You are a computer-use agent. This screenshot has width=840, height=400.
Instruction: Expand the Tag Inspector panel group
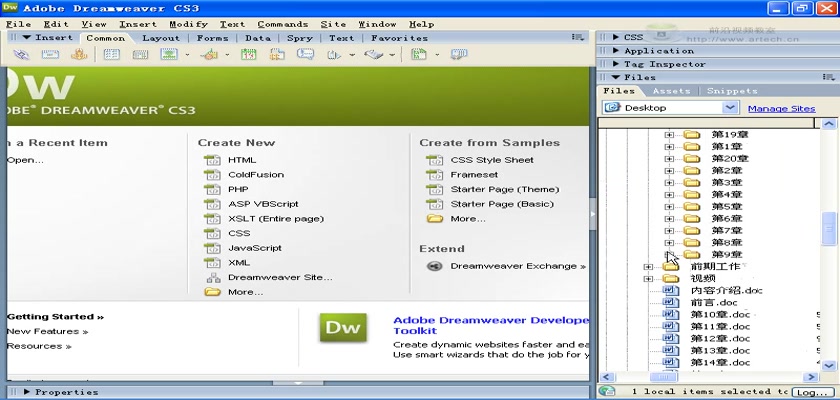pyautogui.click(x=616, y=64)
